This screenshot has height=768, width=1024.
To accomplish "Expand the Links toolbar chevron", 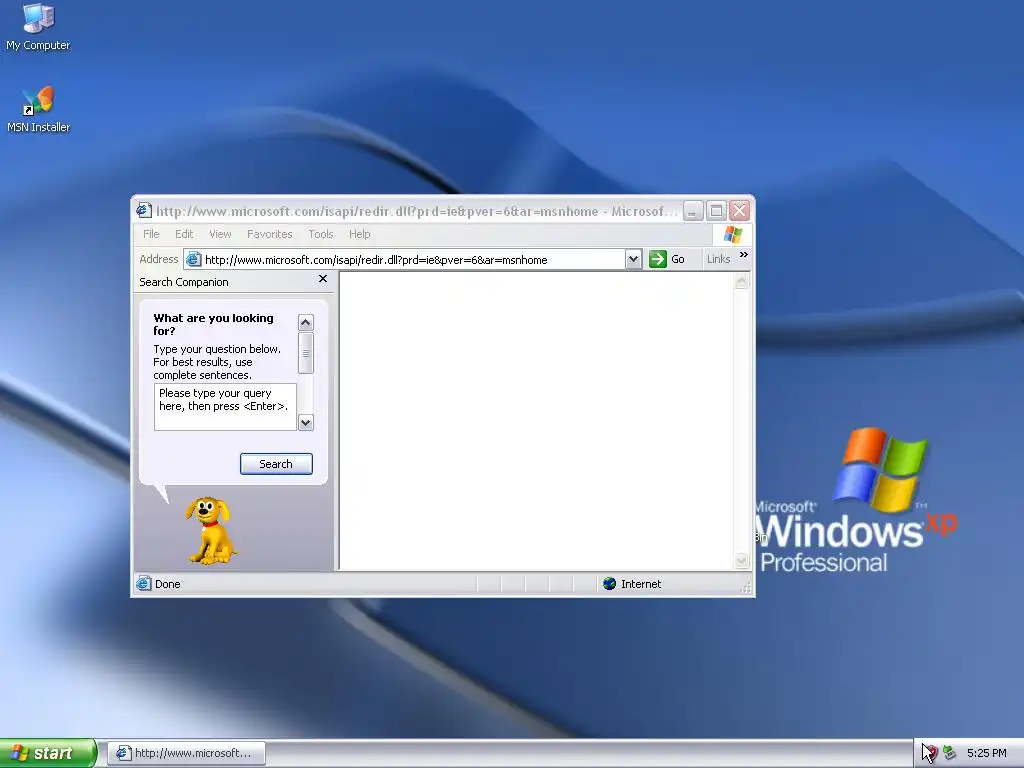I will [743, 255].
